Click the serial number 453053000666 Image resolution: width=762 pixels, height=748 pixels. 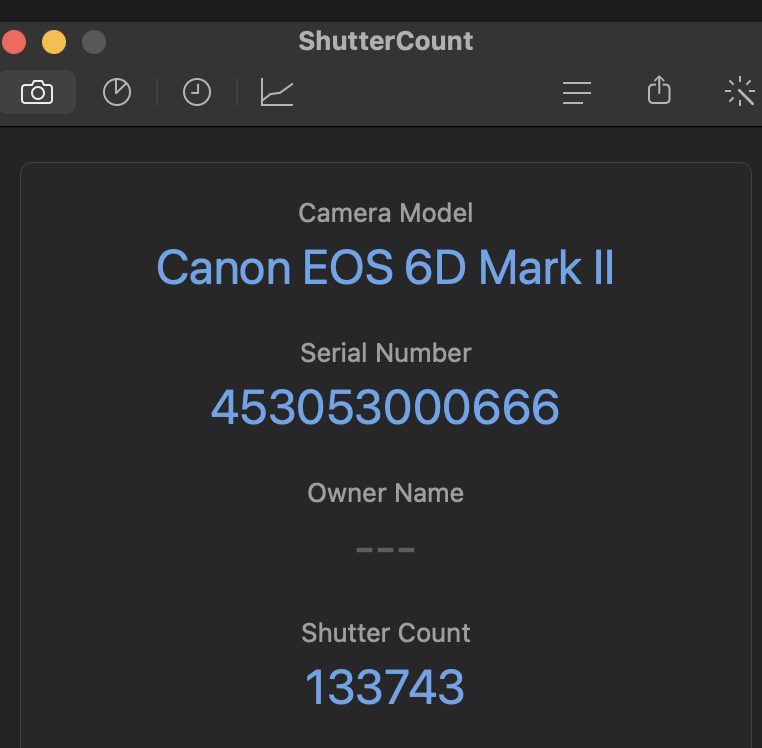(385, 407)
